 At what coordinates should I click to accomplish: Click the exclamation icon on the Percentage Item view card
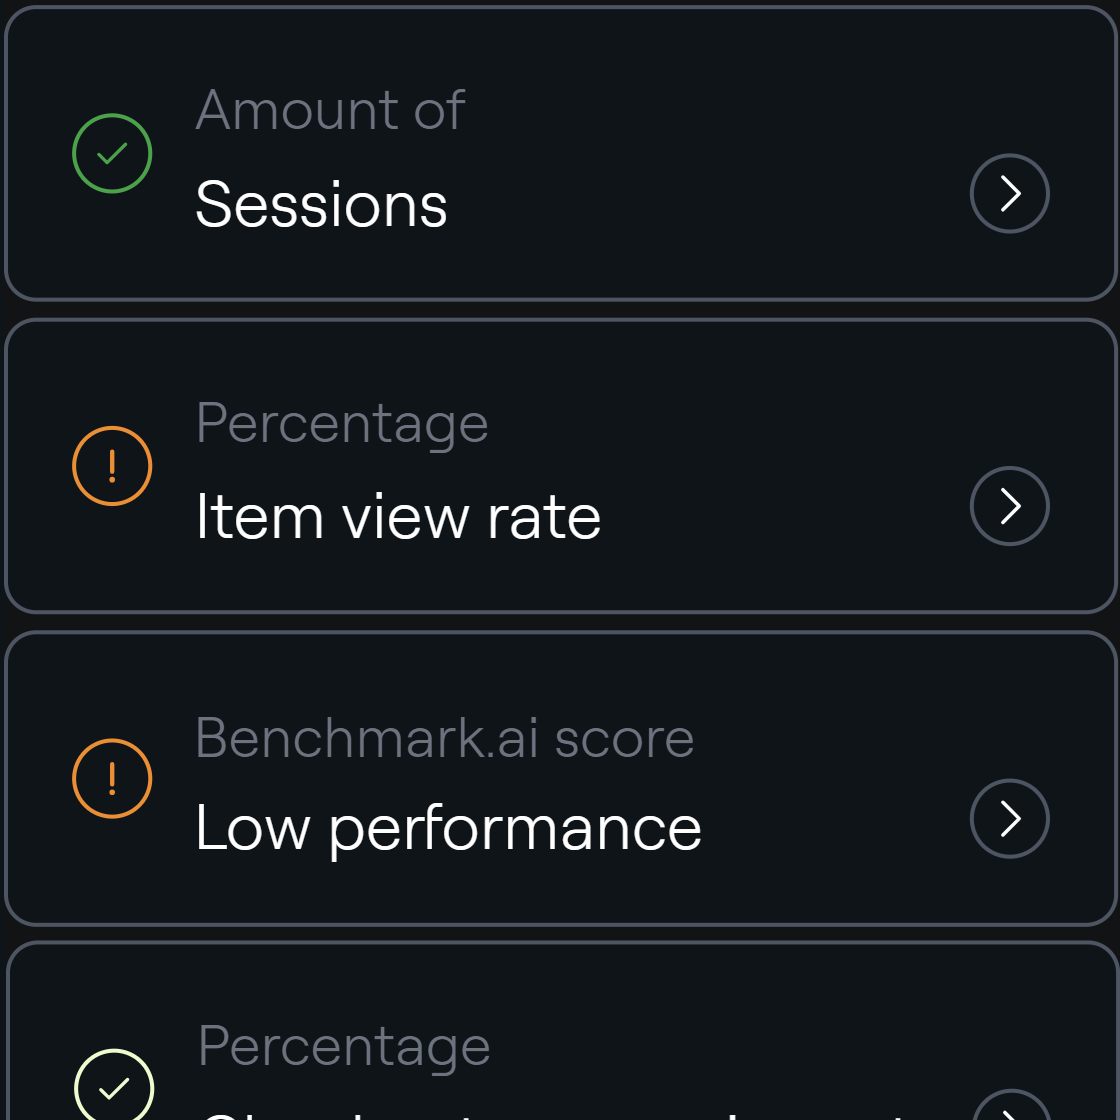[x=111, y=466]
